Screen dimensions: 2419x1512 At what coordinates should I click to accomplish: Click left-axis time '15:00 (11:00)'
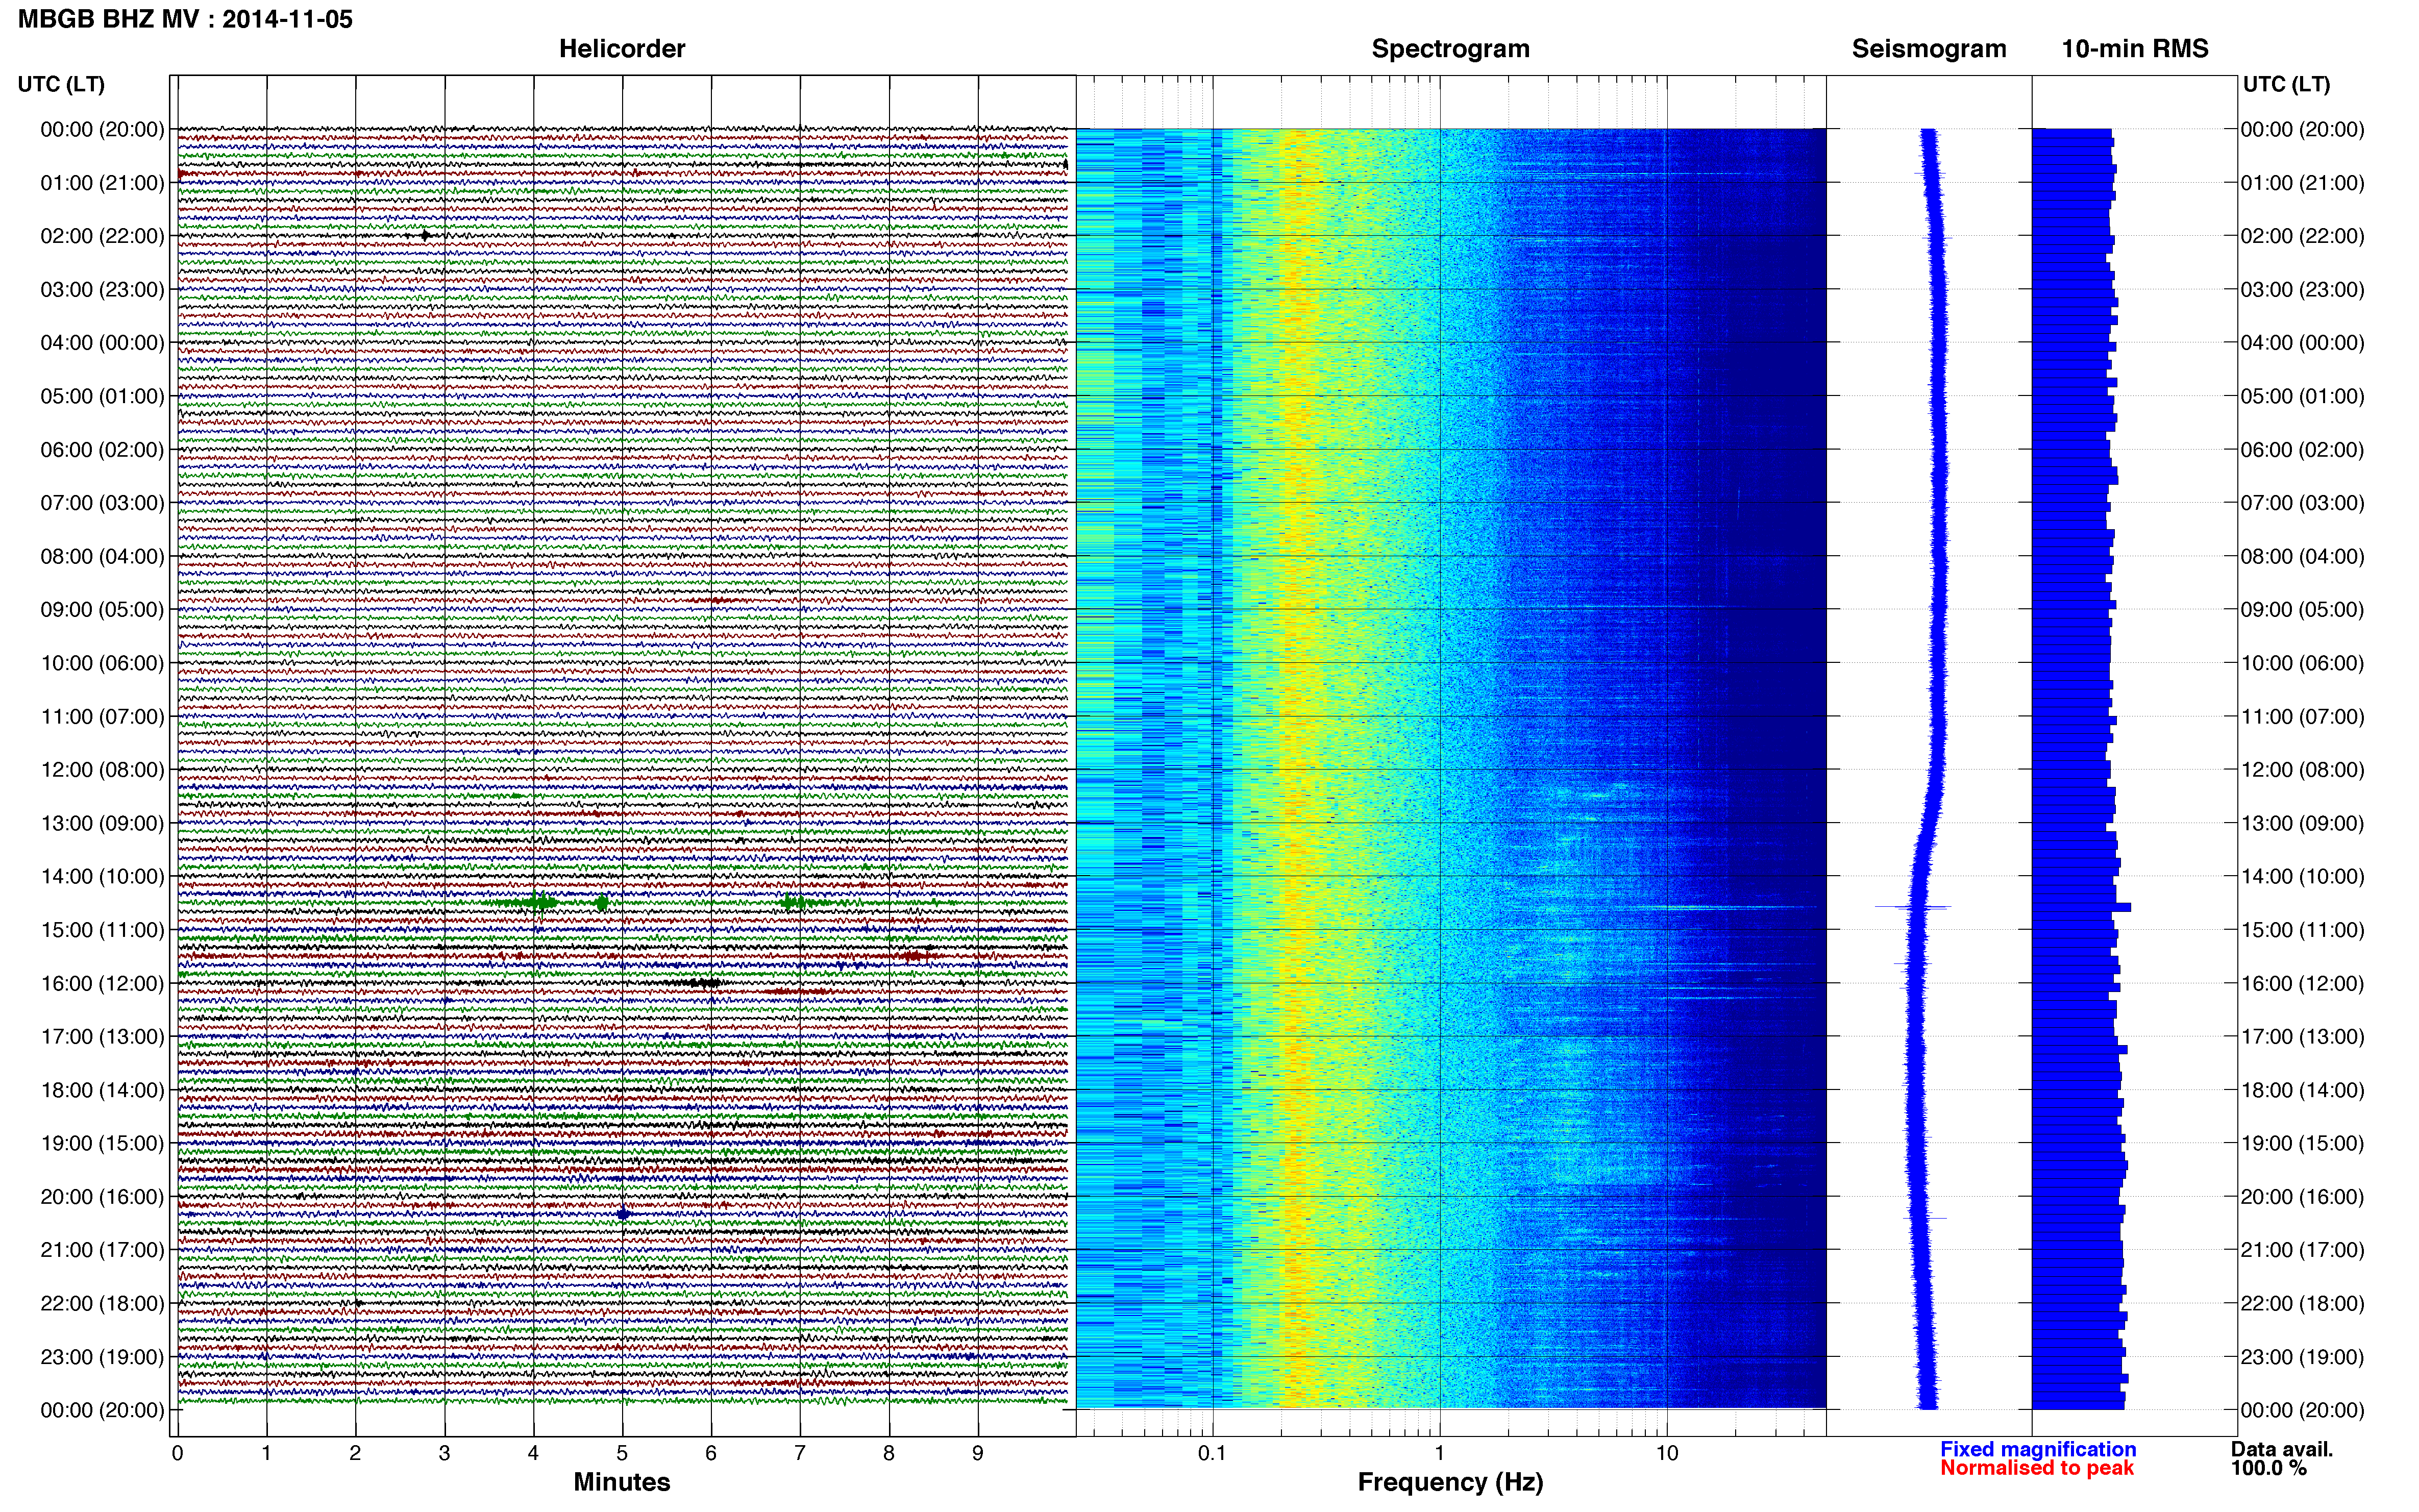pos(102,930)
